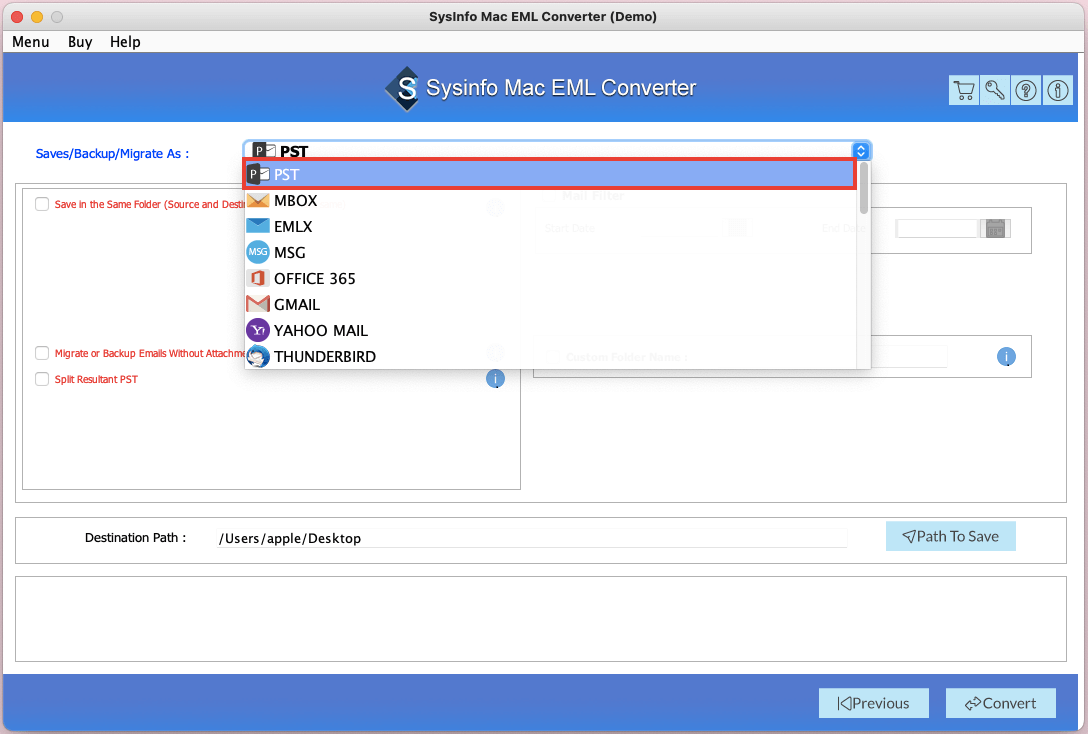Viewport: 1088px width, 734px height.
Task: Click the Convert button
Action: point(1001,703)
